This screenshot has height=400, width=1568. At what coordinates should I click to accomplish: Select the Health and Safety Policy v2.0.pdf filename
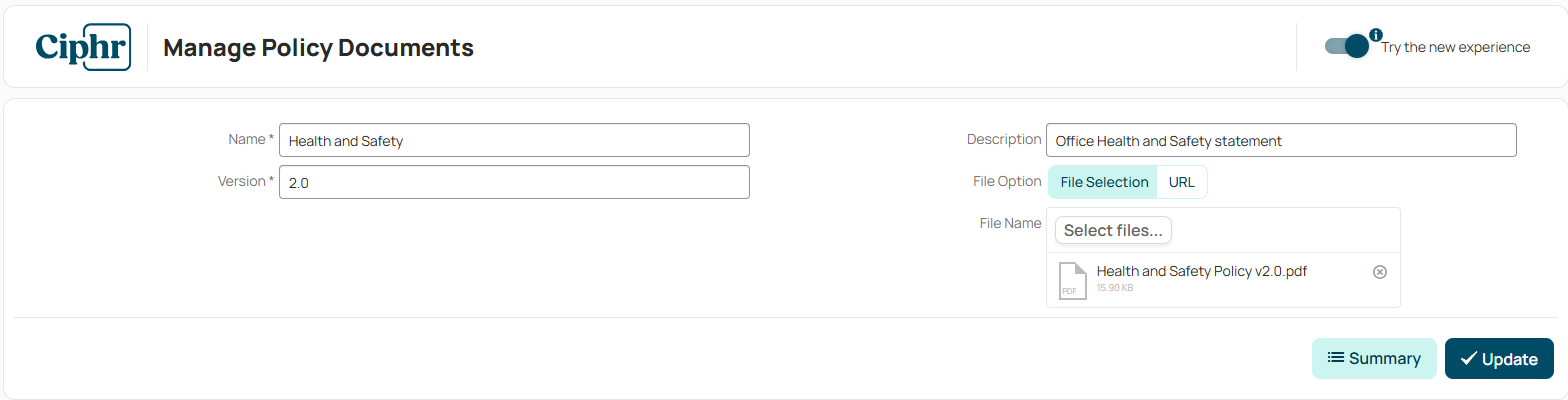coord(1202,271)
